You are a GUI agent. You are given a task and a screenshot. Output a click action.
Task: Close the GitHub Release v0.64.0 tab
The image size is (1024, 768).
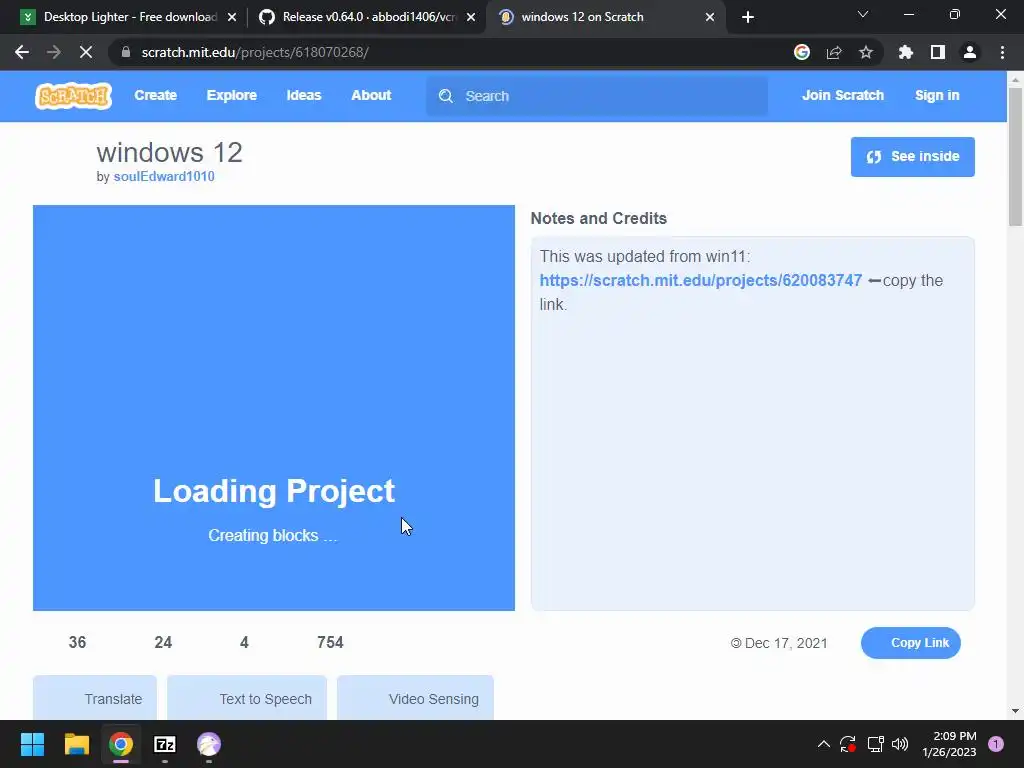(471, 17)
